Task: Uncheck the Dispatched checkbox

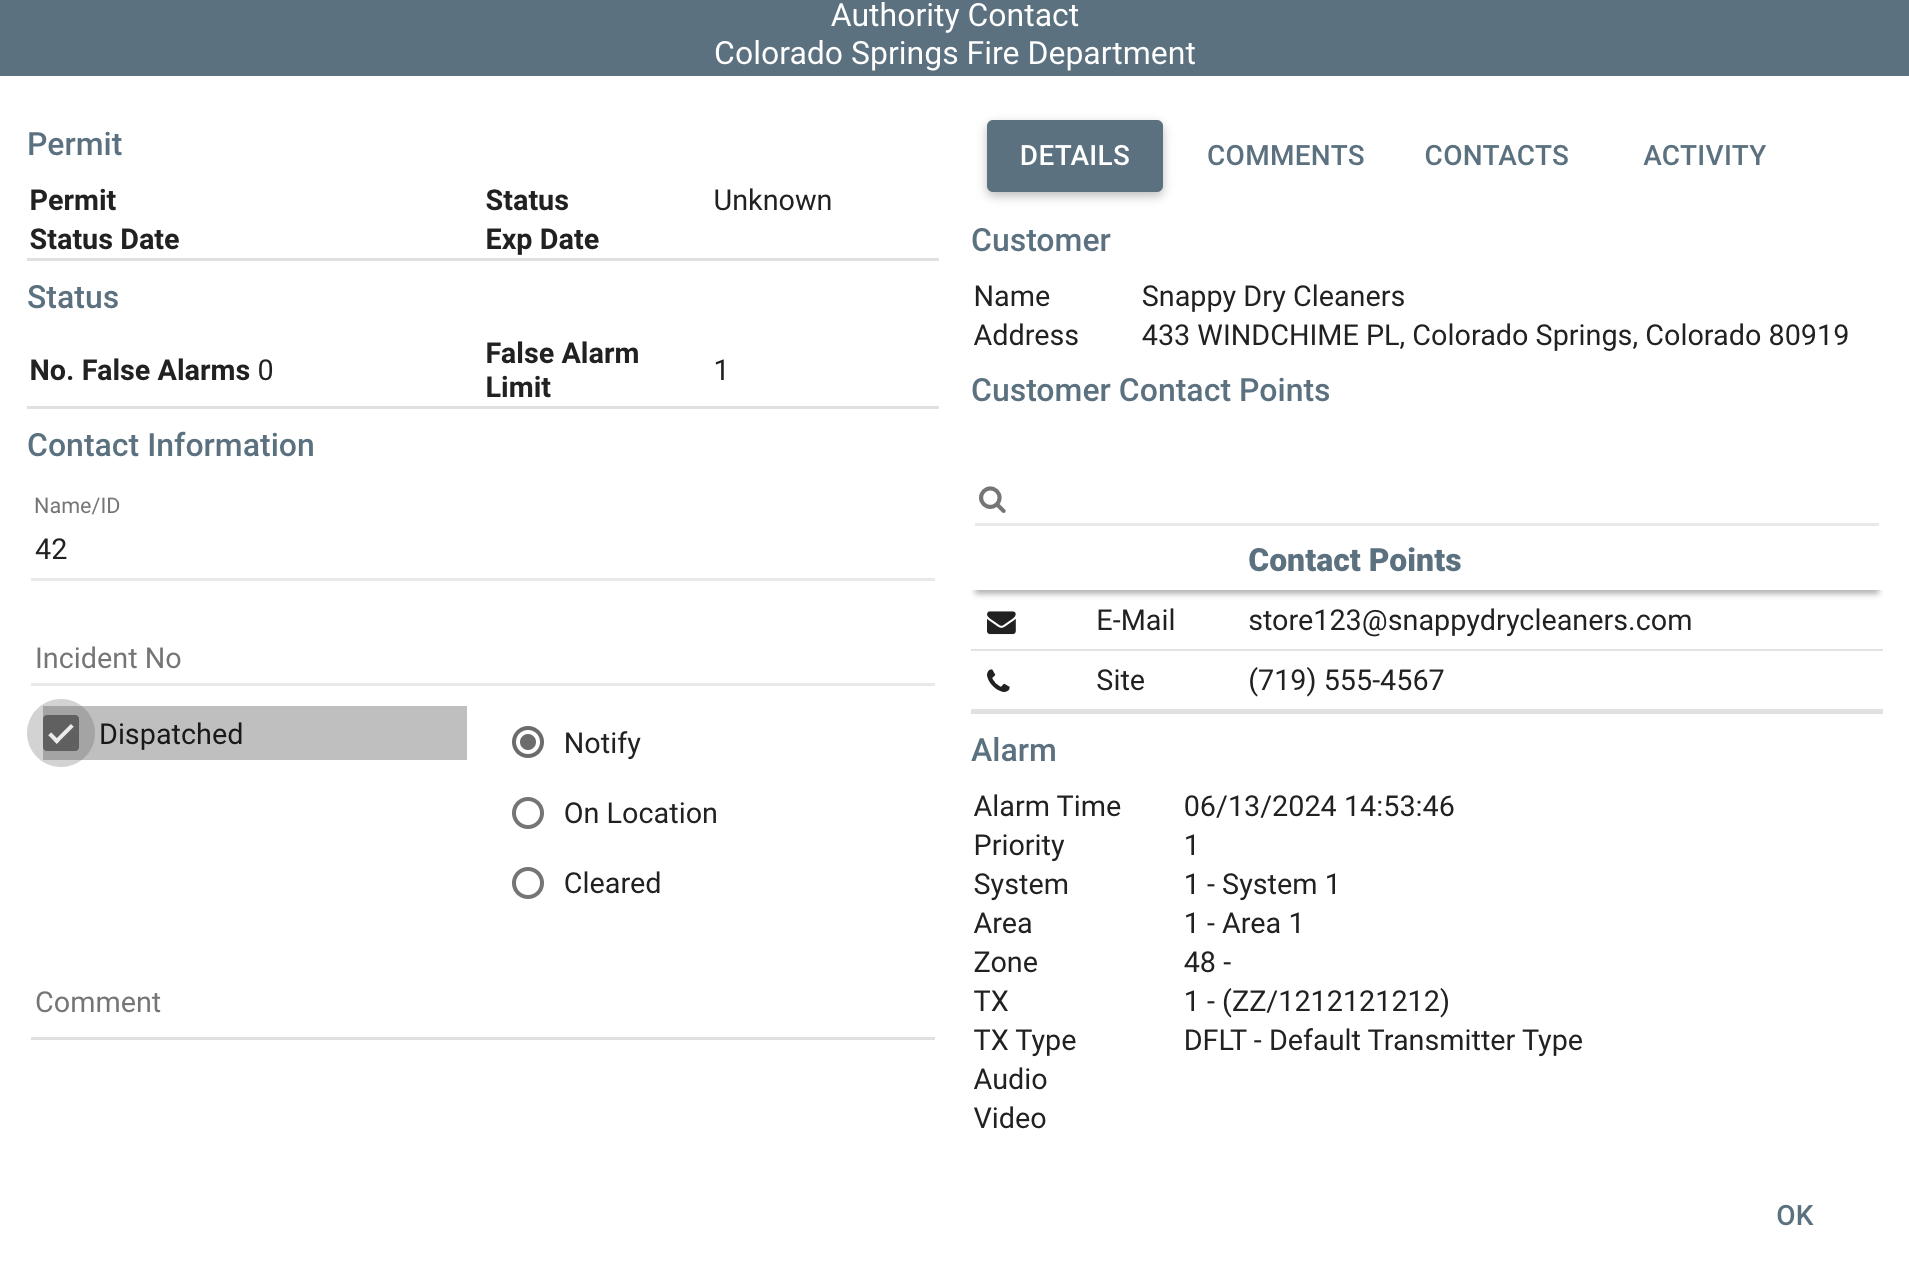Action: tap(61, 734)
